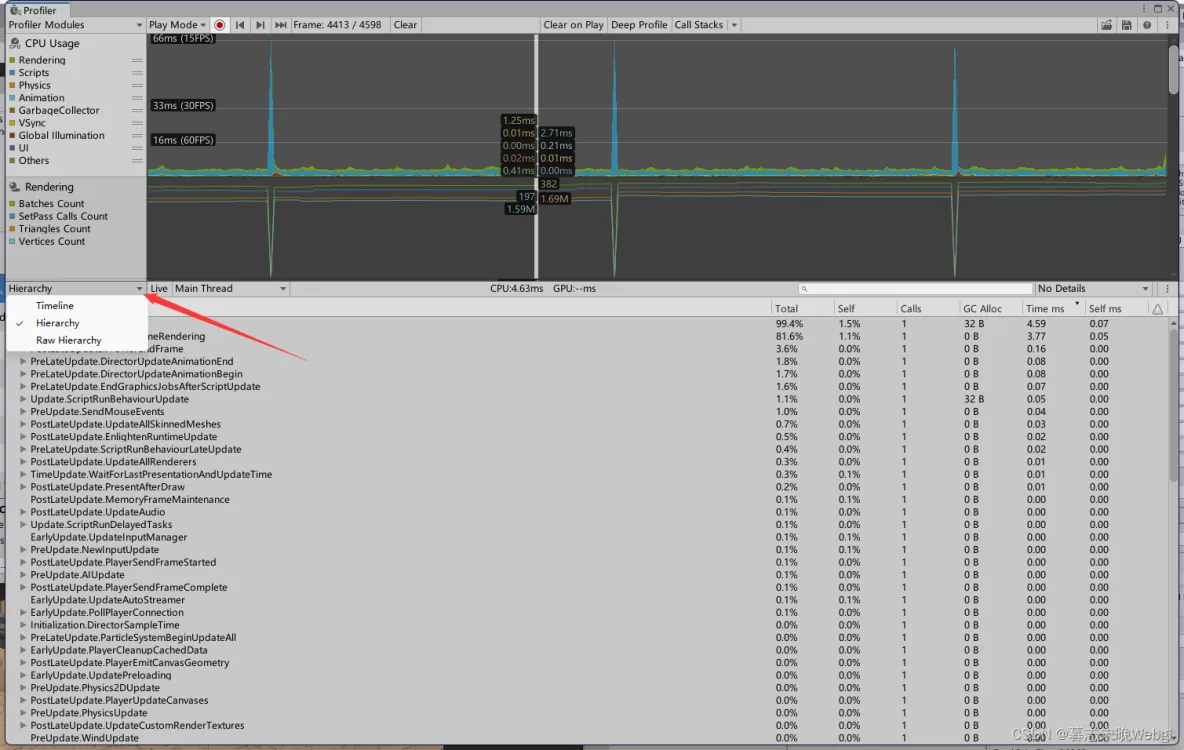Open the Profiler help icon

(1147, 25)
